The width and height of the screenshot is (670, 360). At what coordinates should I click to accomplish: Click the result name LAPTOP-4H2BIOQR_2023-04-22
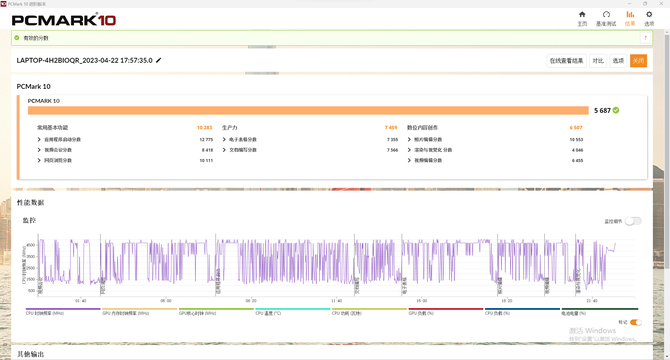(x=85, y=60)
